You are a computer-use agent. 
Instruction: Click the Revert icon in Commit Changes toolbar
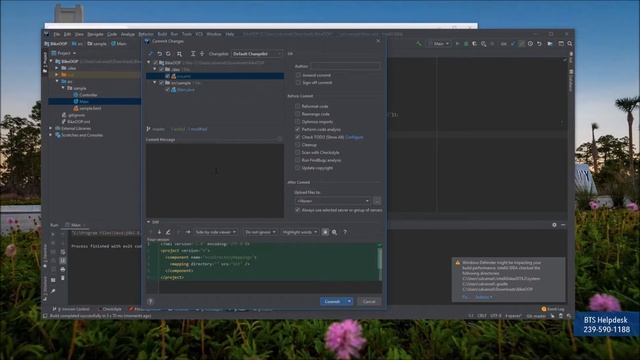pos(160,54)
